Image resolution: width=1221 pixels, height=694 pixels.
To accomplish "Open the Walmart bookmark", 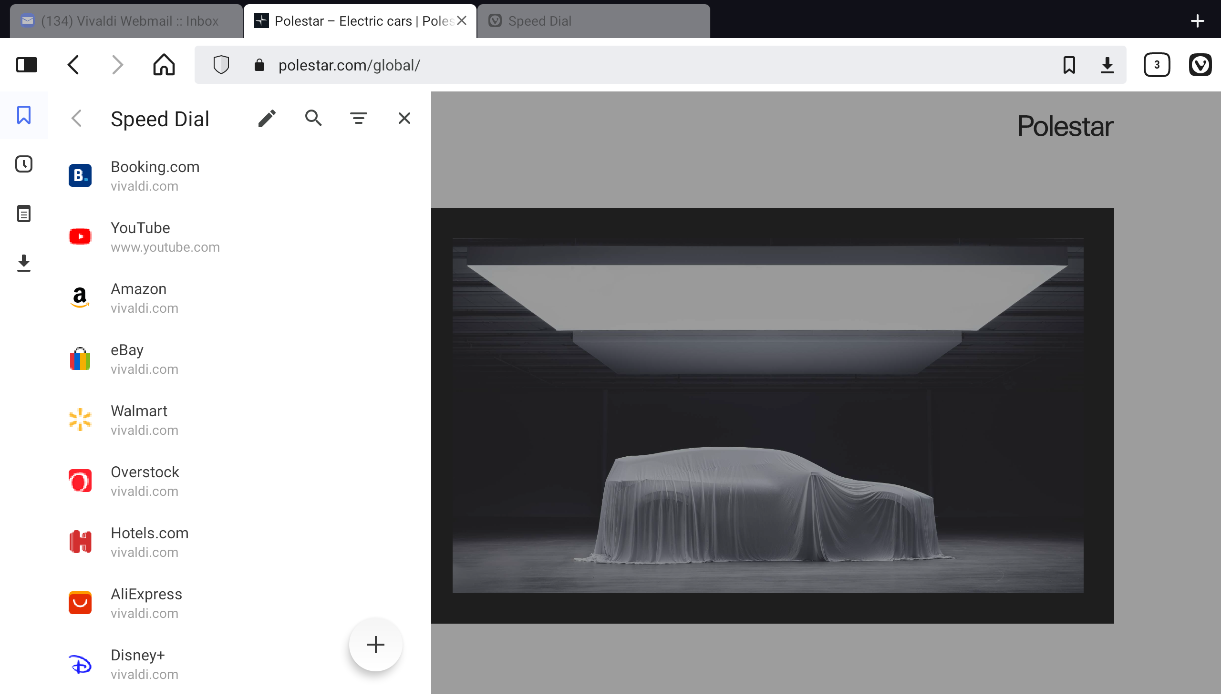I will [x=241, y=420].
